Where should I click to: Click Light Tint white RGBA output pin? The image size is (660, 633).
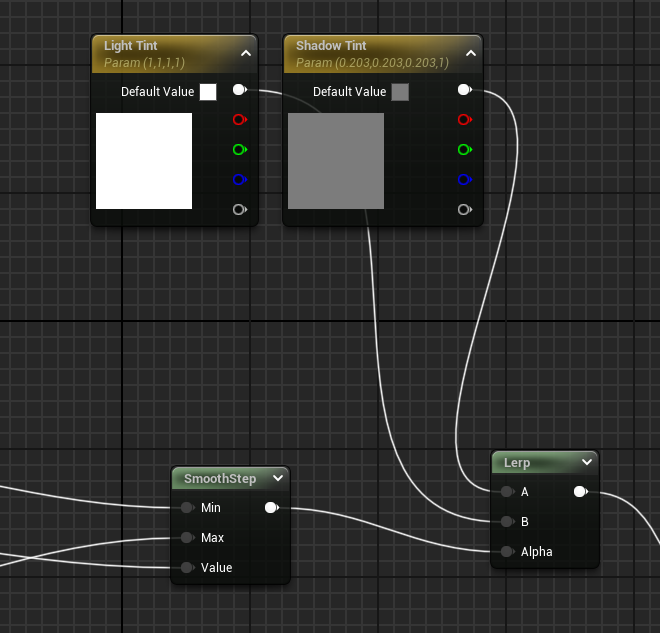tap(238, 90)
